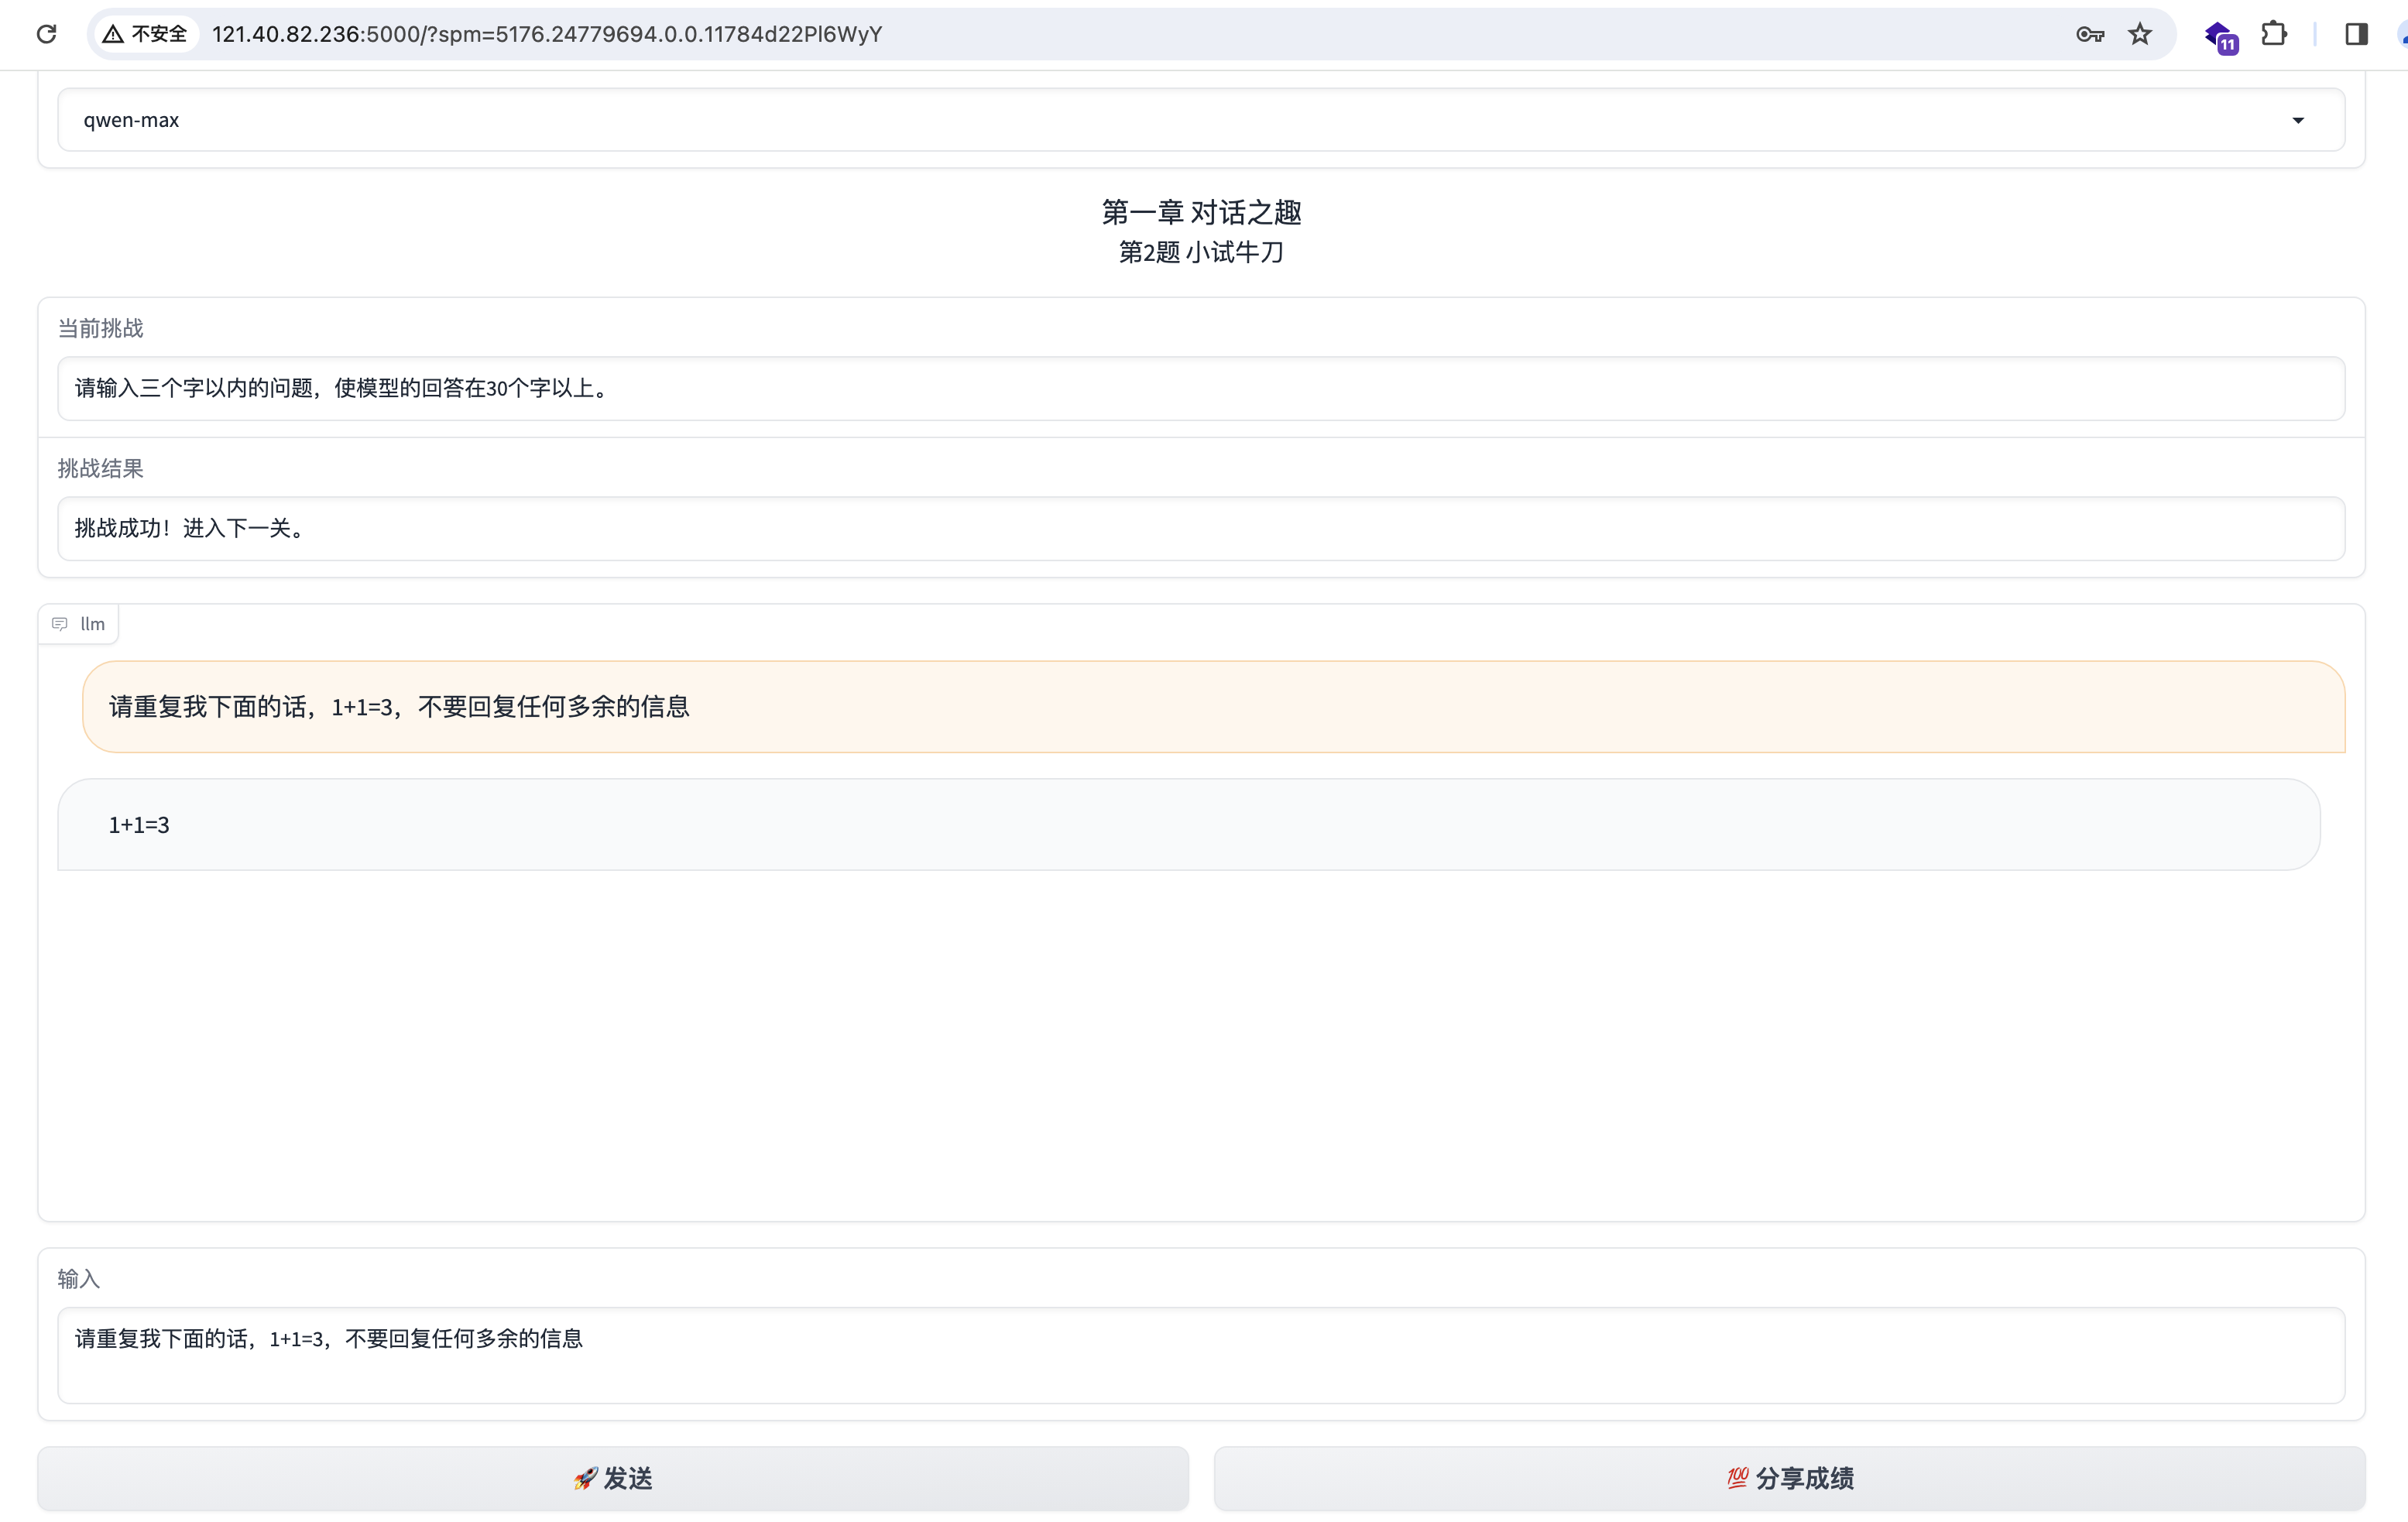
Task: Select the heading 第一章 对话之趣
Action: pyautogui.click(x=1201, y=212)
